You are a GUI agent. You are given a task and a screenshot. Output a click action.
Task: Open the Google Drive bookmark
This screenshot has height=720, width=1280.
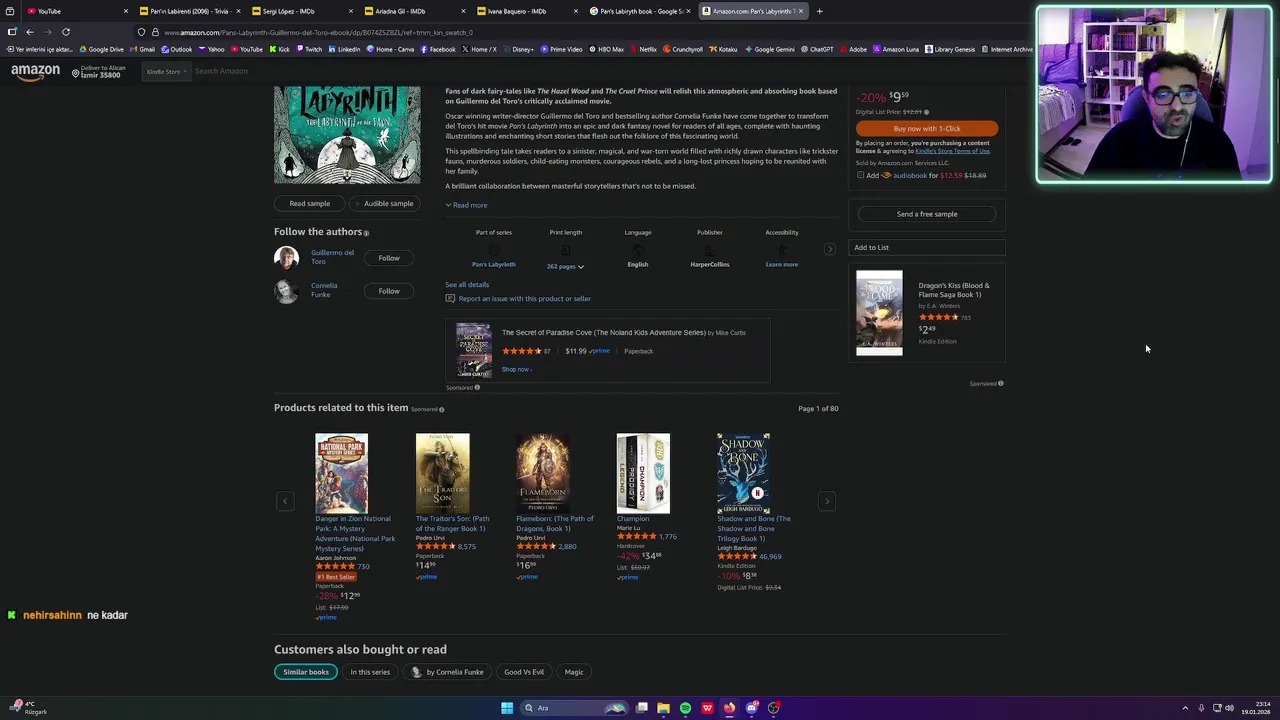102,49
